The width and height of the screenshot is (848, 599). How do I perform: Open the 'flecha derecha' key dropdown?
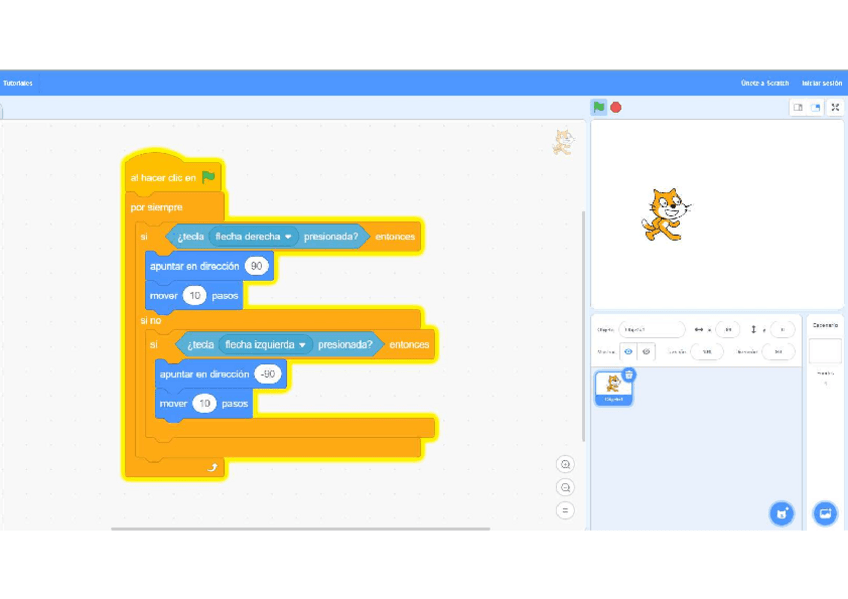(x=254, y=236)
